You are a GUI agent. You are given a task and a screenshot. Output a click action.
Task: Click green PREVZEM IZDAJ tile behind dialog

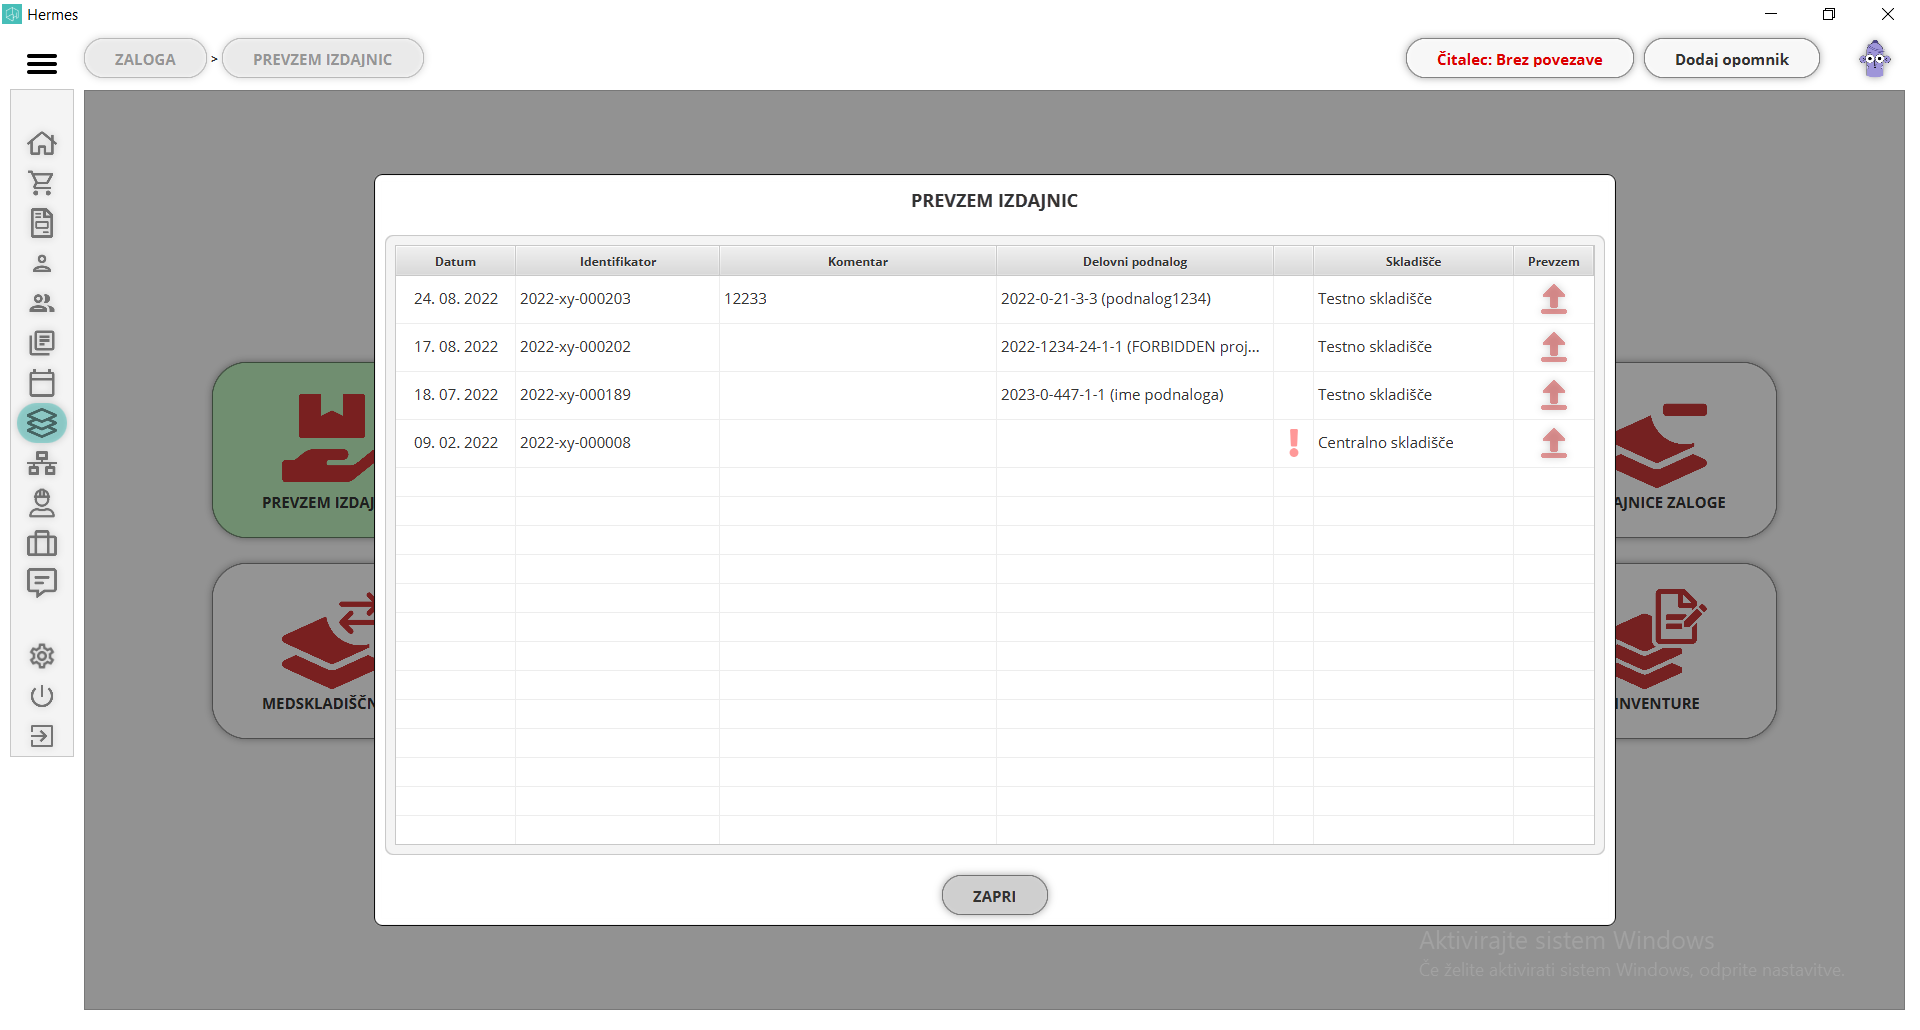click(x=294, y=450)
